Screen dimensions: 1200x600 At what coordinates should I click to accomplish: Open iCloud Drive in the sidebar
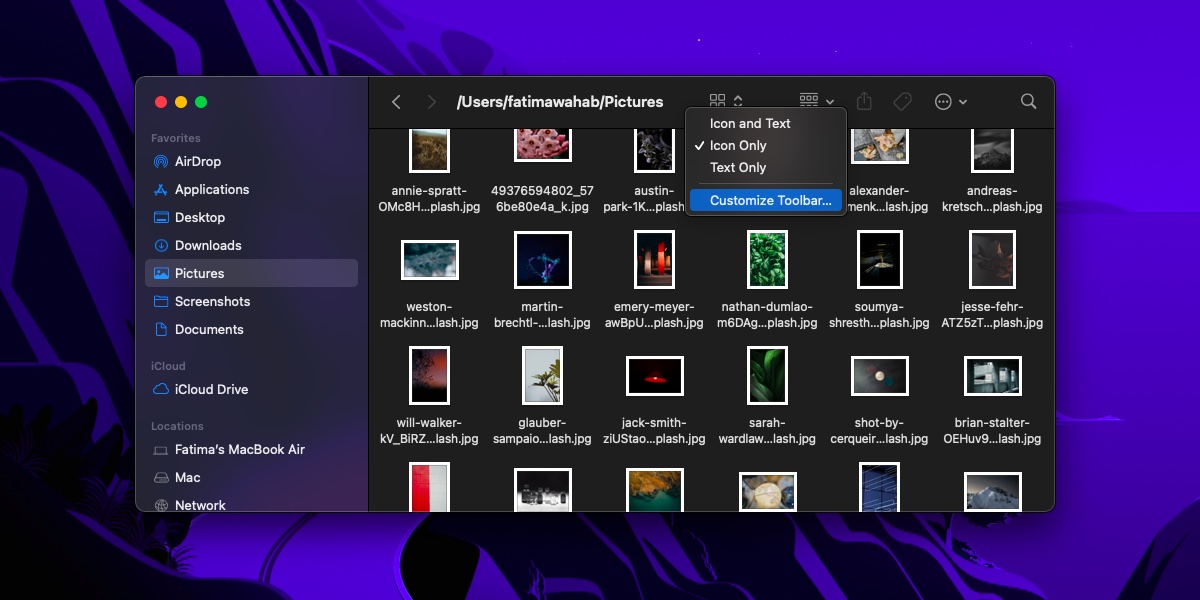click(251, 389)
